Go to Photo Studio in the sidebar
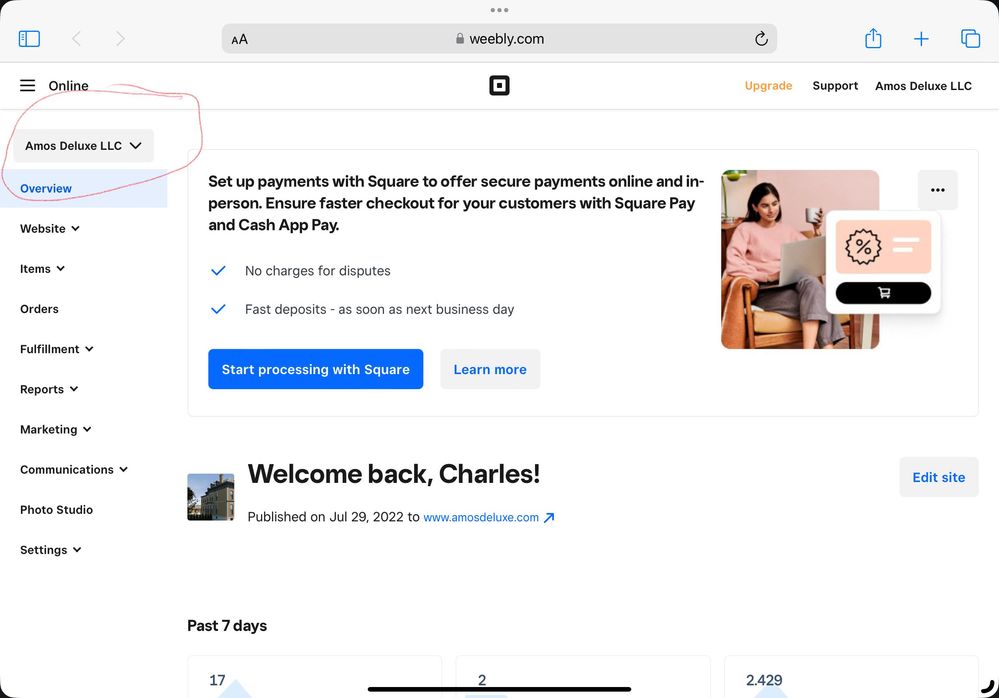Image resolution: width=999 pixels, height=698 pixels. click(x=56, y=510)
